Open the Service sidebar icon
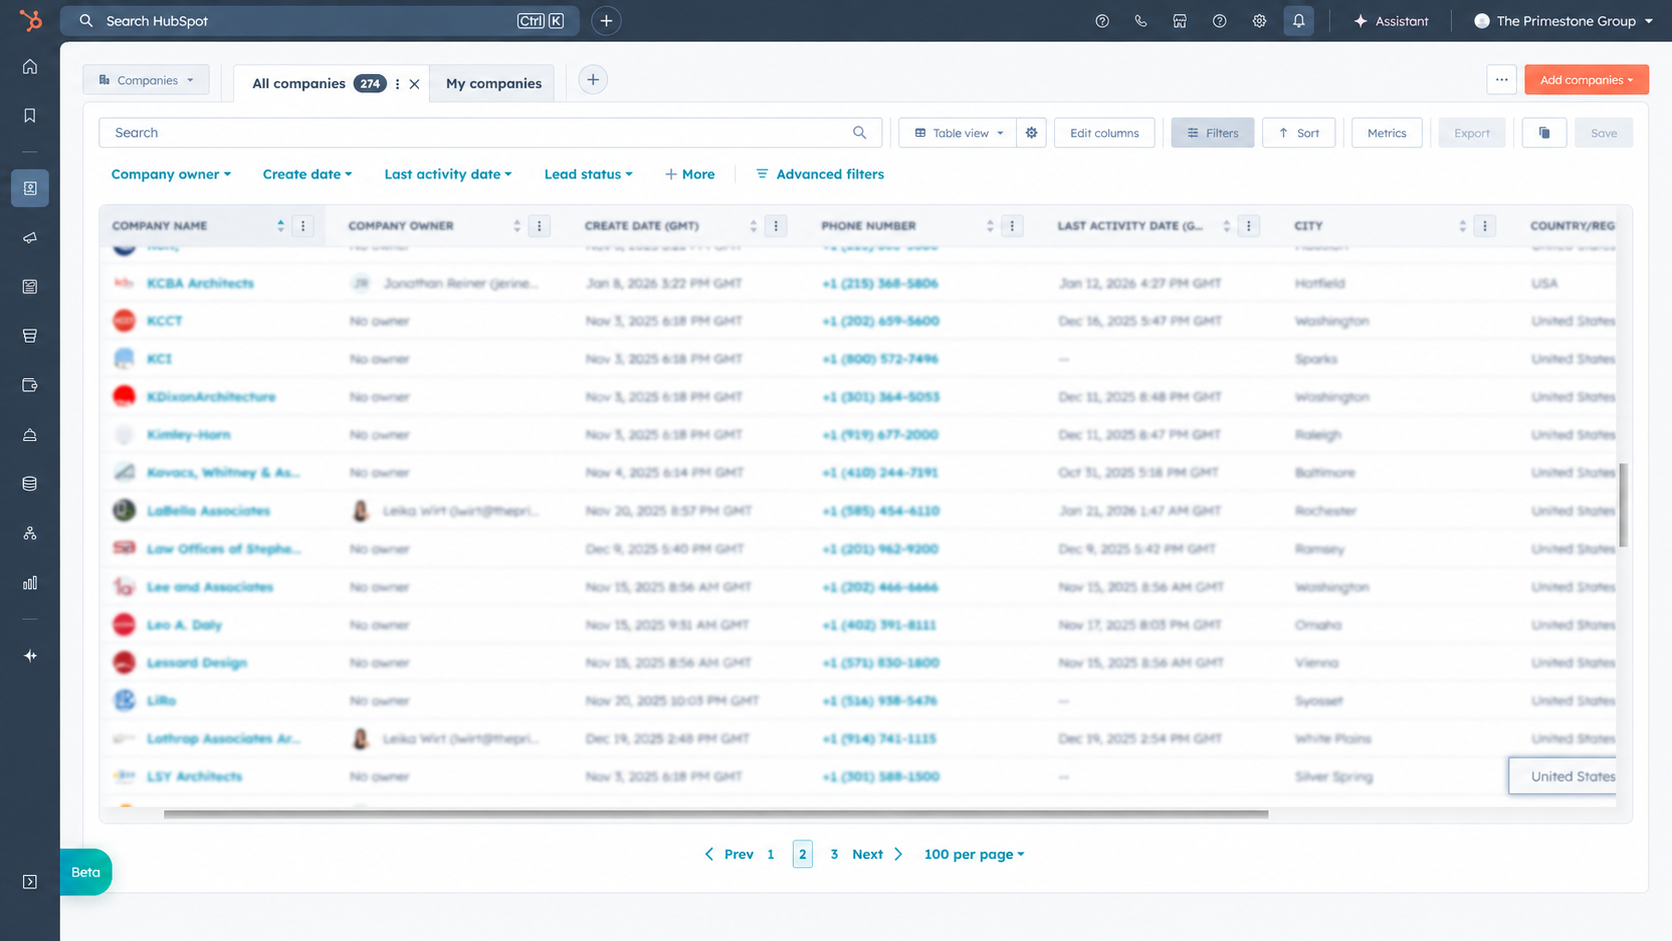This screenshot has height=941, width=1672. click(x=30, y=435)
